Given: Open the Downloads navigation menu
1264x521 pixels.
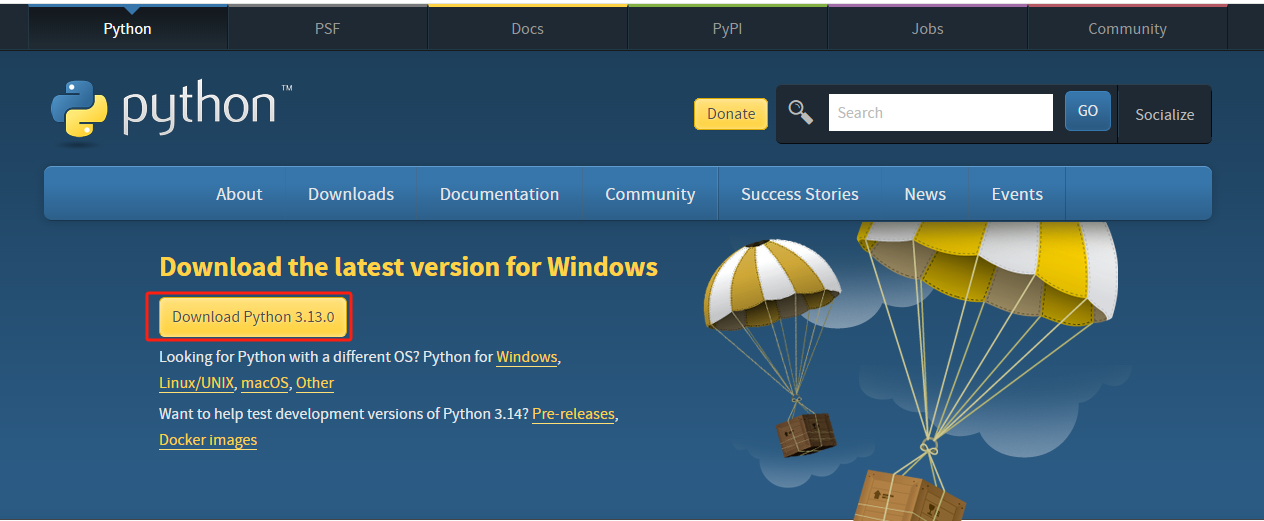Looking at the screenshot, I should tap(351, 194).
